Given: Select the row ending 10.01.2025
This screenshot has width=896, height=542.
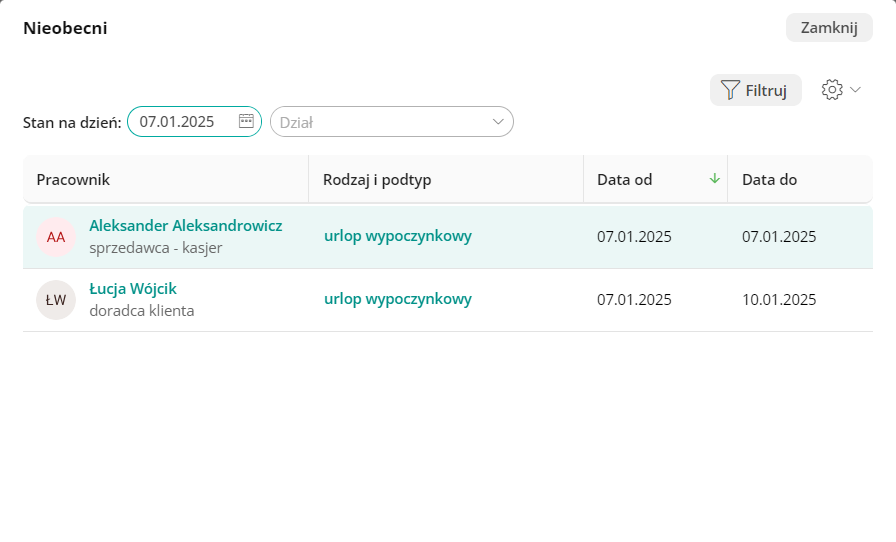Looking at the screenshot, I should coord(779,300).
